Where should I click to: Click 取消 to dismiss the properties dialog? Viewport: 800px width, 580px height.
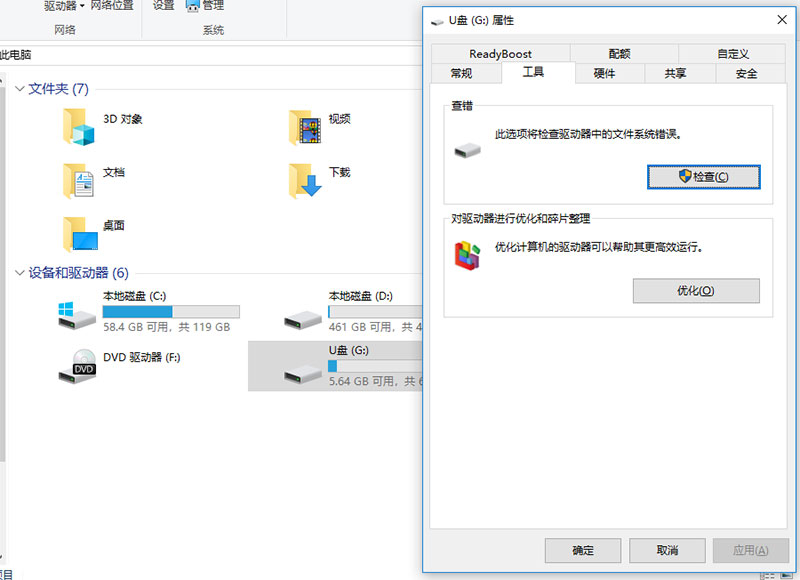pyautogui.click(x=666, y=550)
